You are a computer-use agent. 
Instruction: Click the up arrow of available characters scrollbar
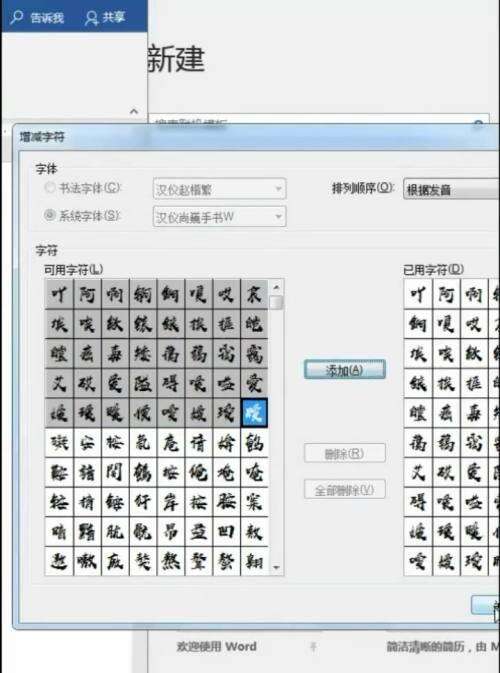tap(276, 287)
